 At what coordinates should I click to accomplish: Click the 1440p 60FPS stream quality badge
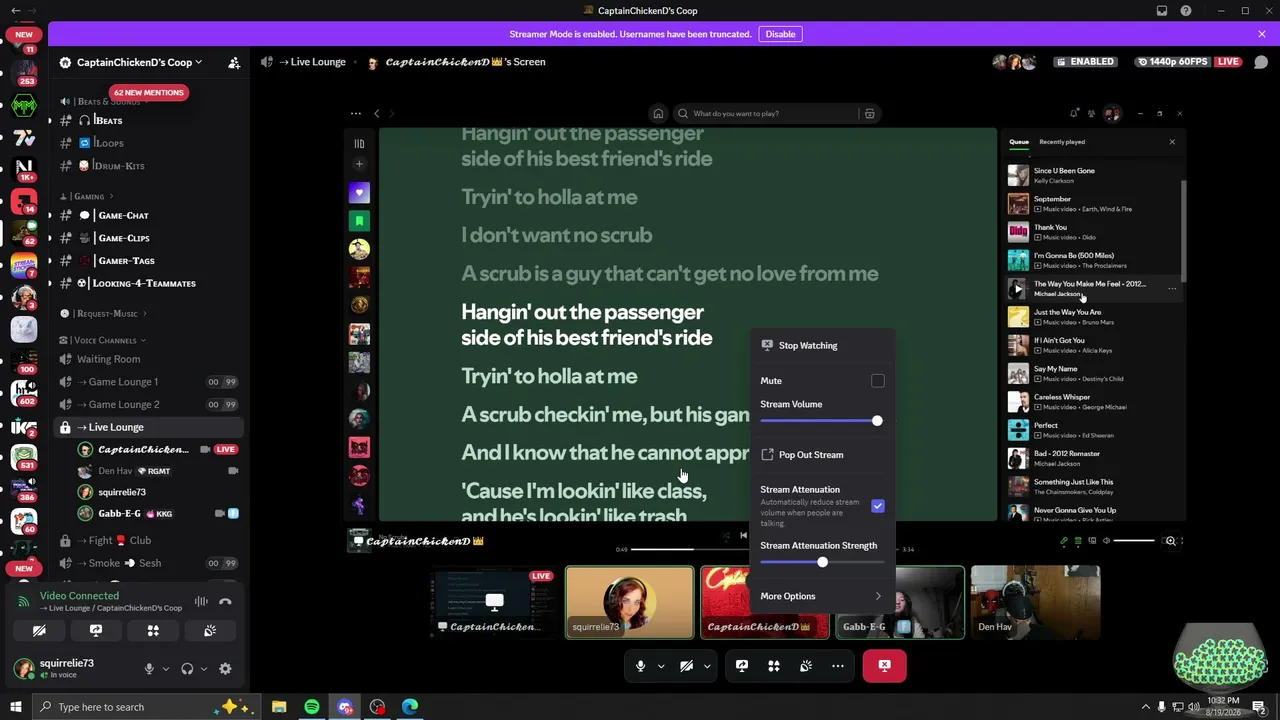[x=1174, y=62]
